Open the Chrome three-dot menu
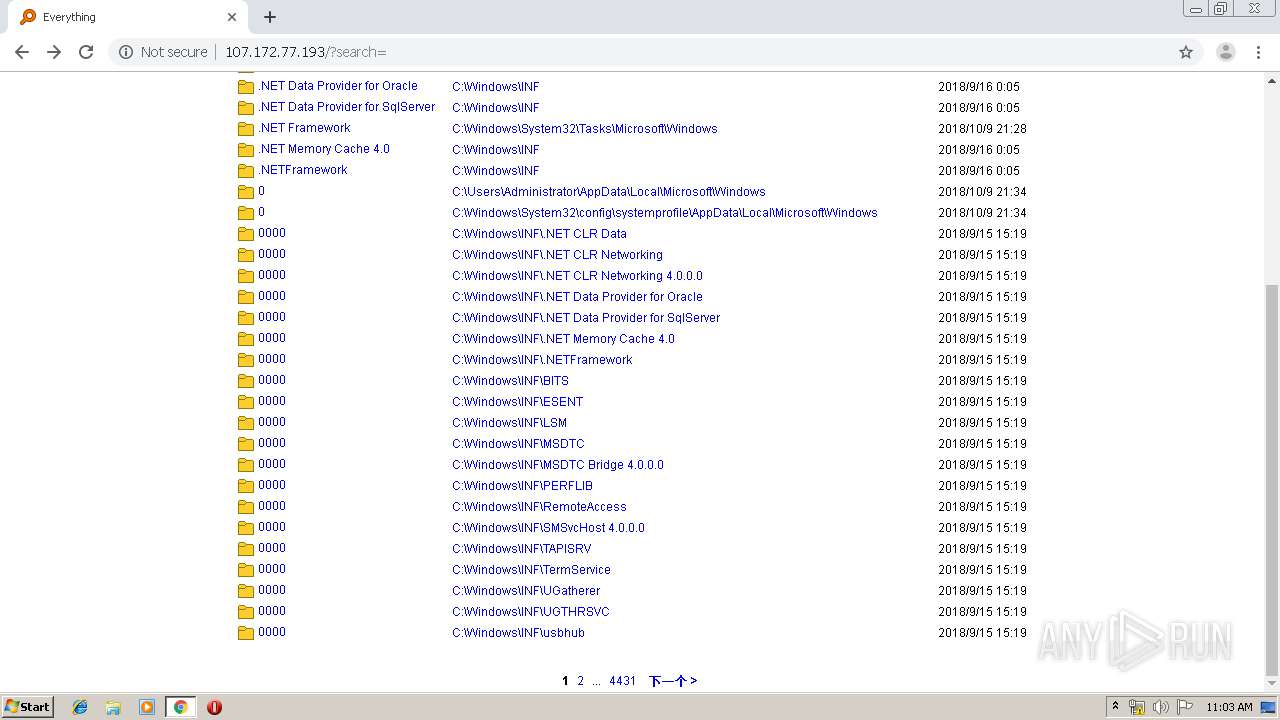 [x=1258, y=52]
